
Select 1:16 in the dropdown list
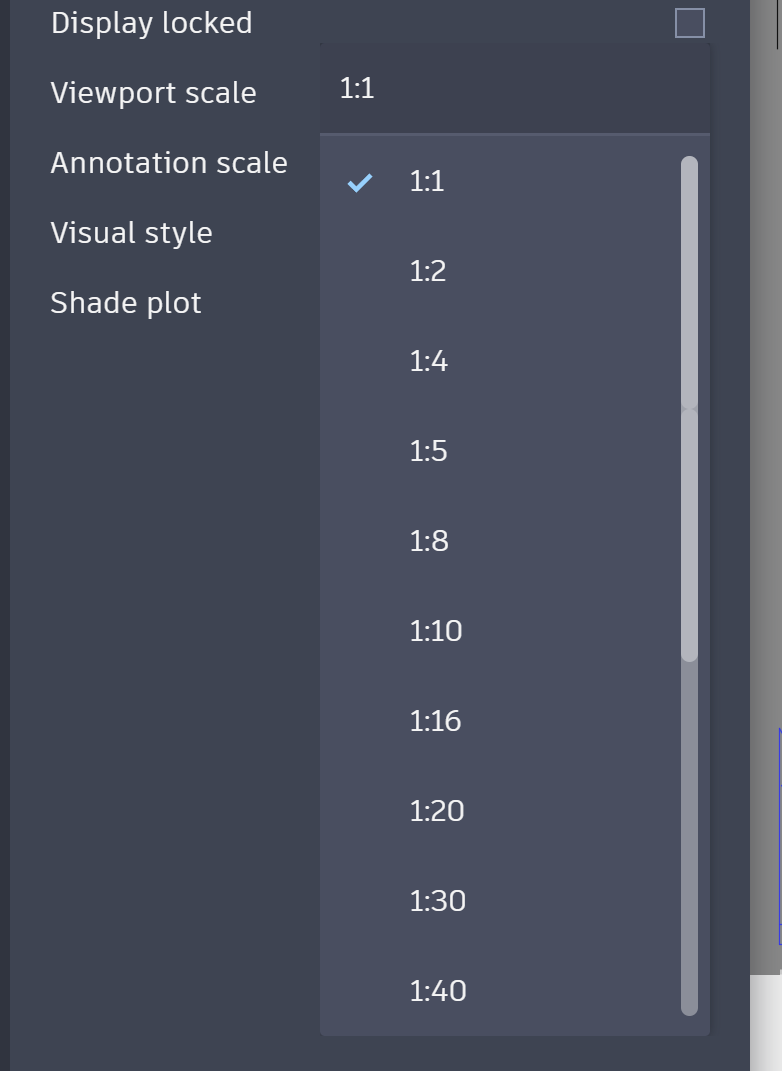(x=436, y=721)
